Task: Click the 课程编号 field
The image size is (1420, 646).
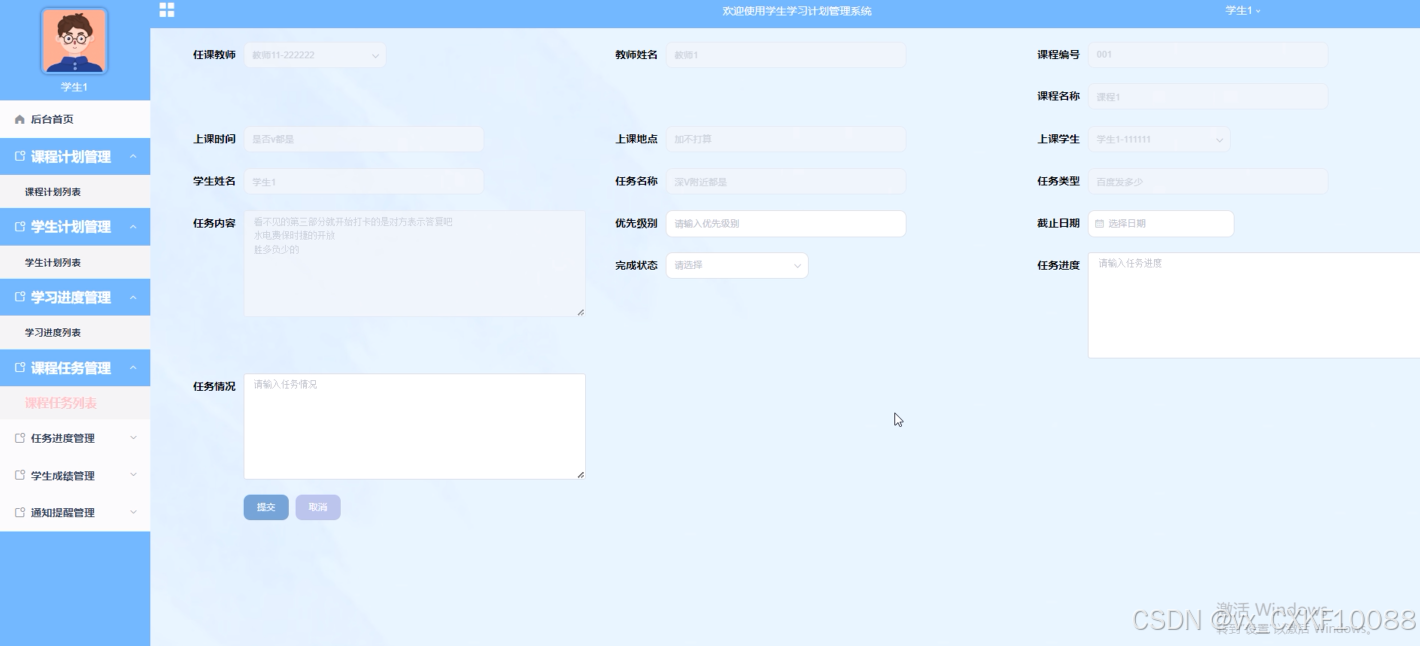Action: coord(1208,55)
